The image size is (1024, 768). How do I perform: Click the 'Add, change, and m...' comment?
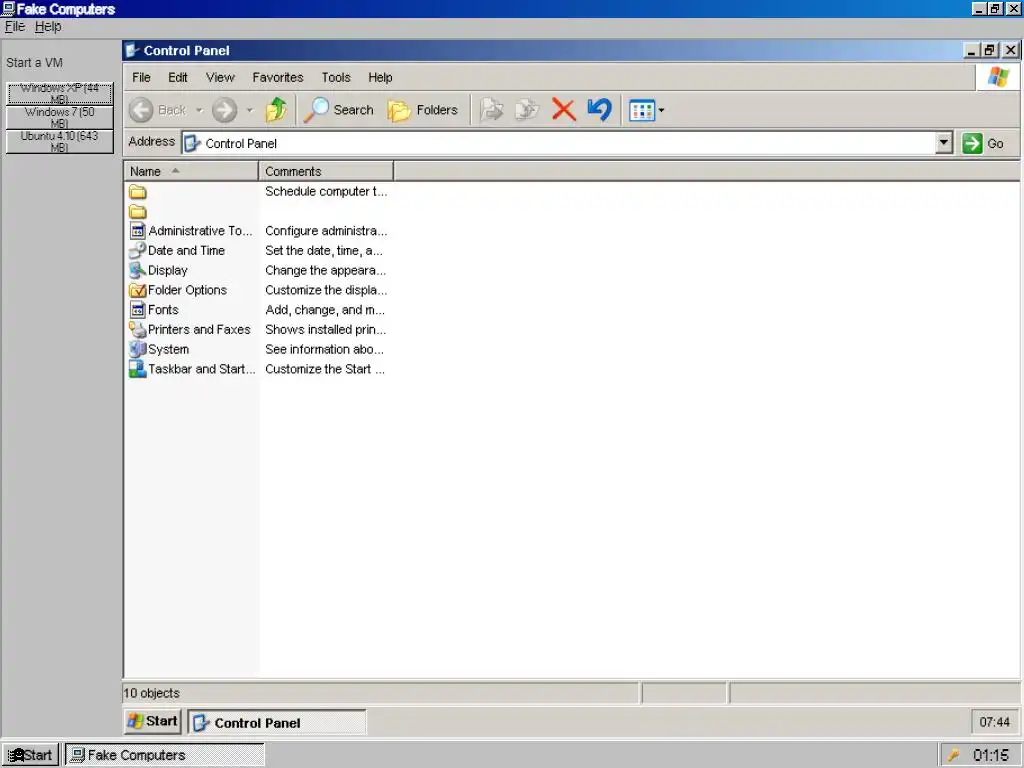tap(325, 310)
